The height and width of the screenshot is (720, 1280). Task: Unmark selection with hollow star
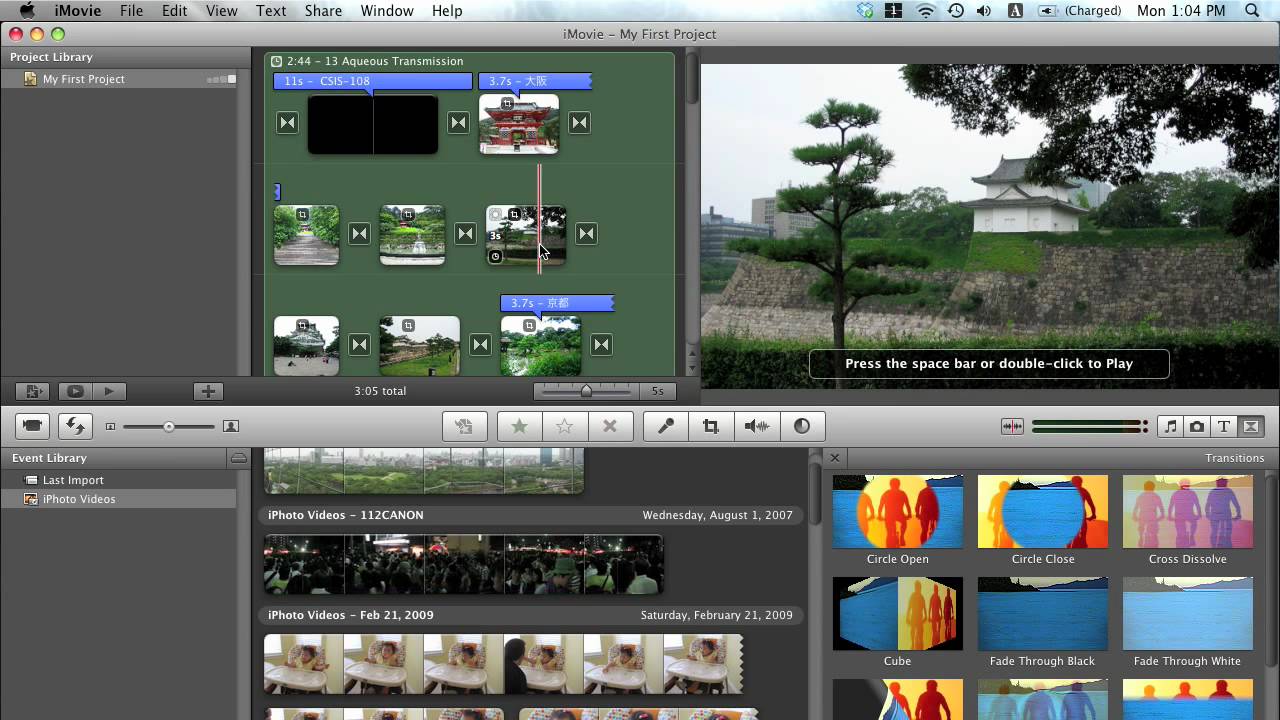pos(565,426)
